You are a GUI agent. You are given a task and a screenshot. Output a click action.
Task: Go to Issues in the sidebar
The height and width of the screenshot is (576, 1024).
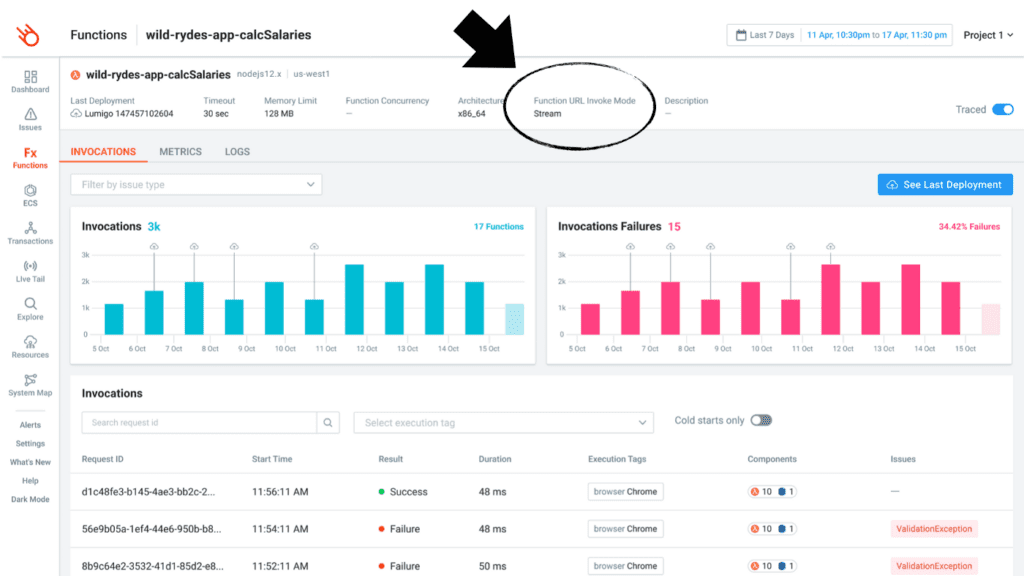pos(30,120)
